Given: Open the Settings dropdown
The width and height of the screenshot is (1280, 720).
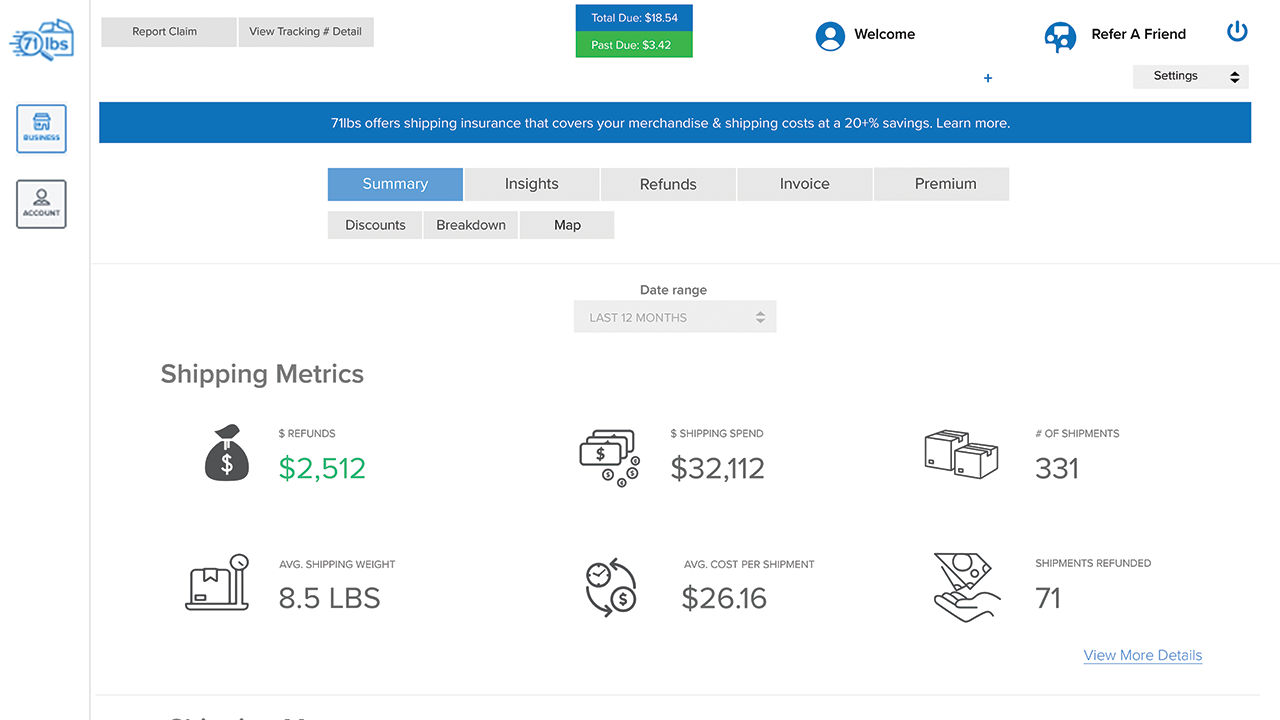Looking at the screenshot, I should 1191,76.
